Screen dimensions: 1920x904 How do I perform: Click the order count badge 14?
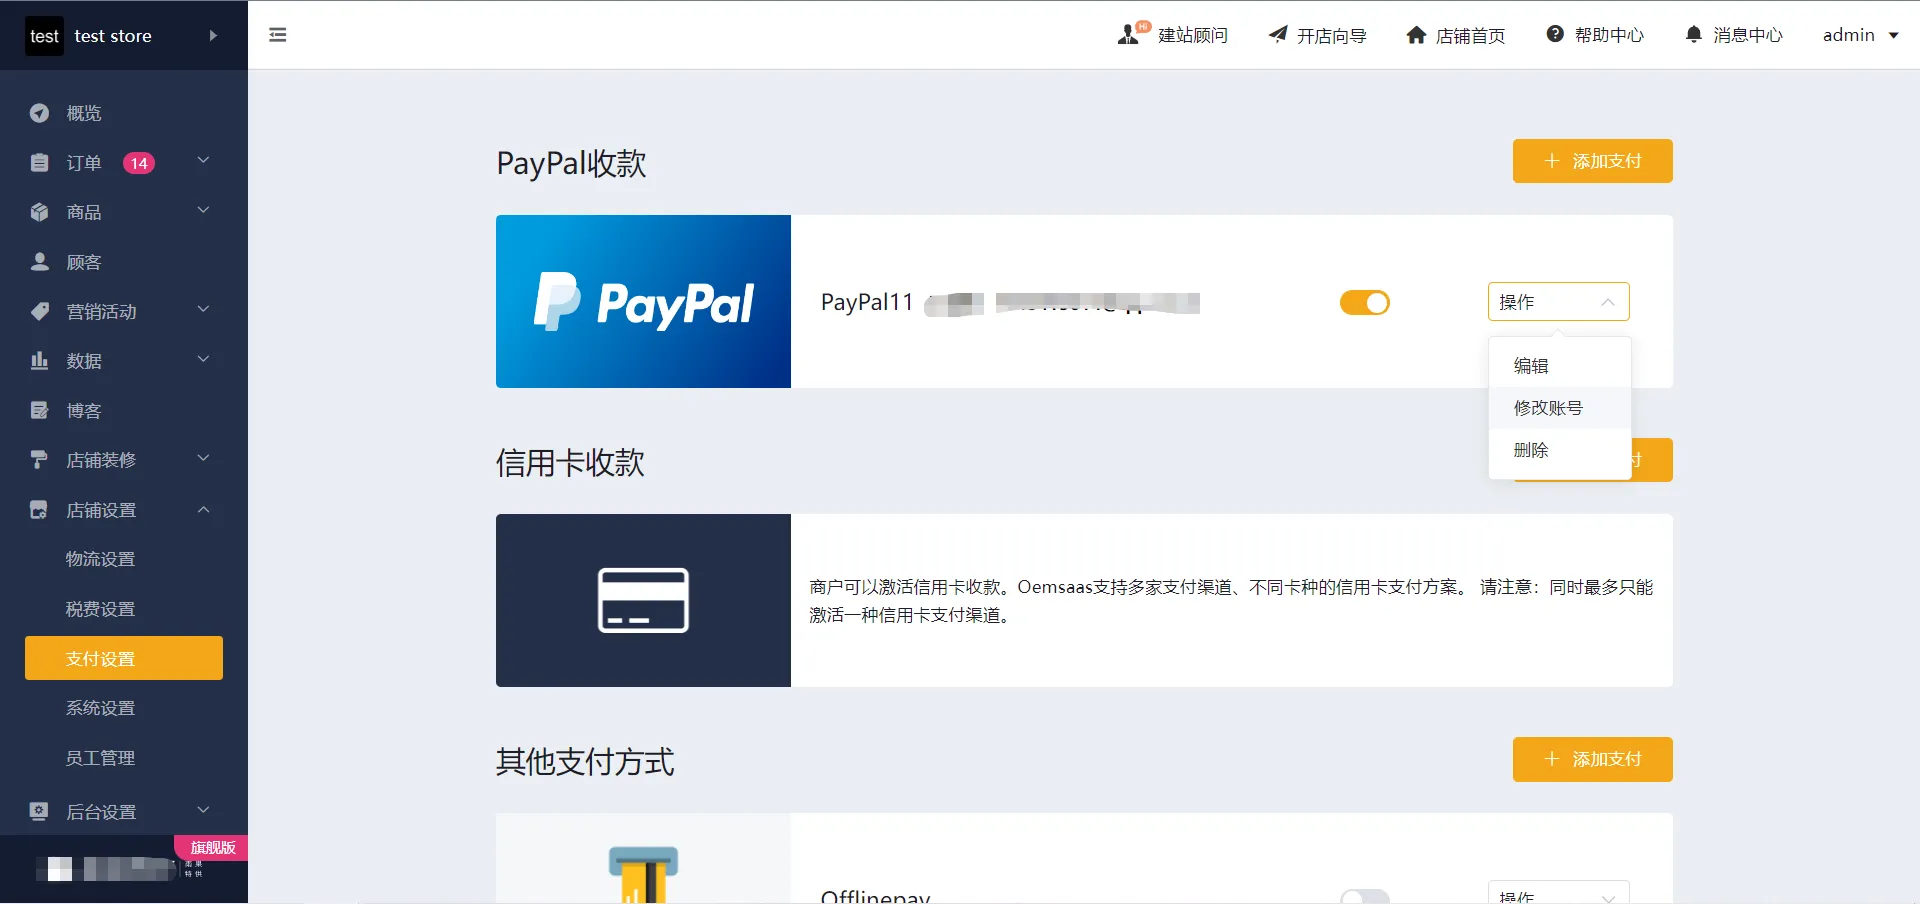click(139, 163)
